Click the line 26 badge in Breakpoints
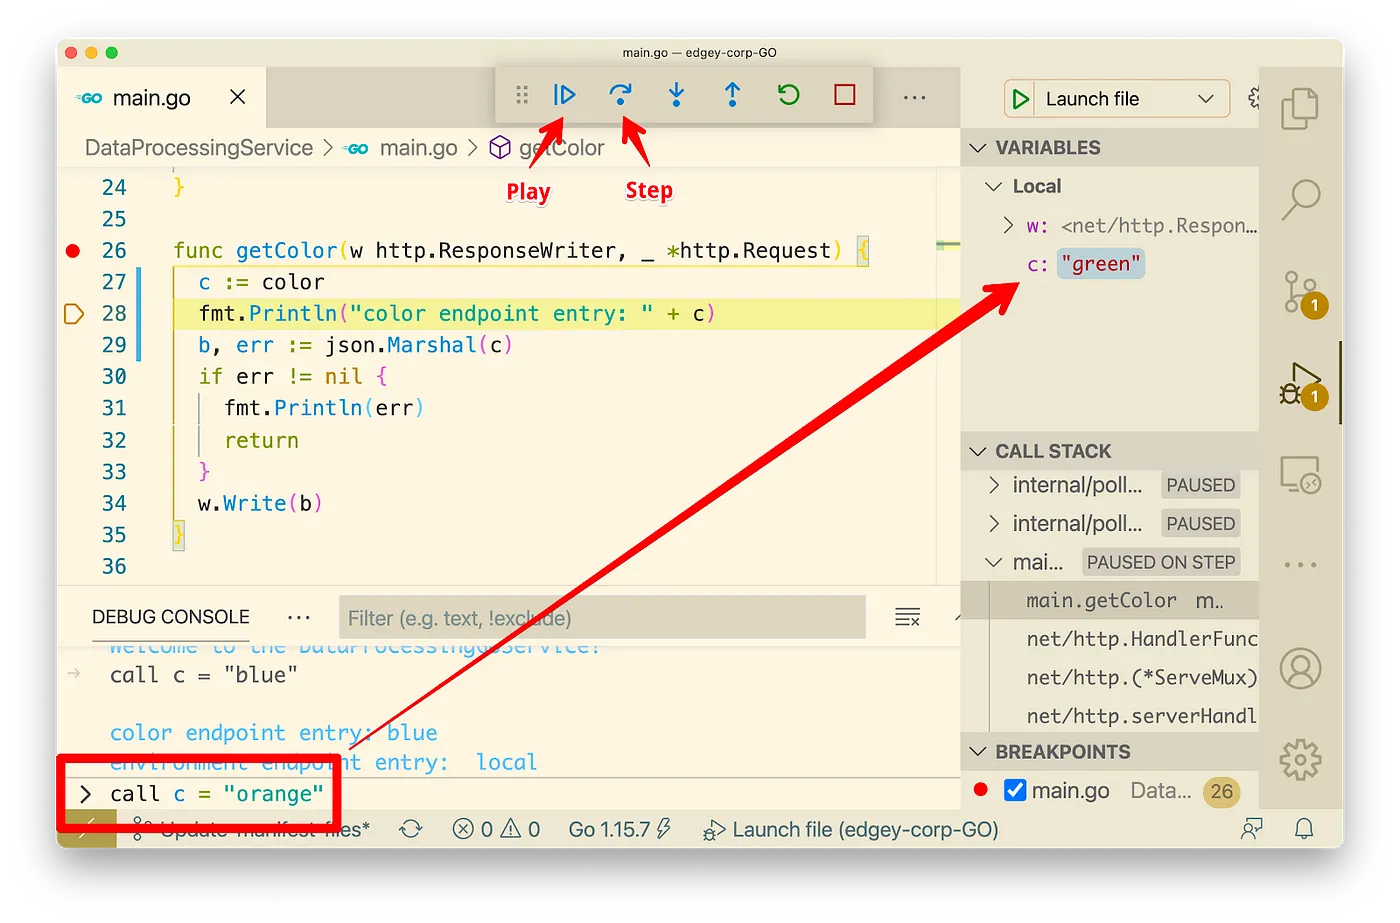This screenshot has height=923, width=1400. point(1222,791)
